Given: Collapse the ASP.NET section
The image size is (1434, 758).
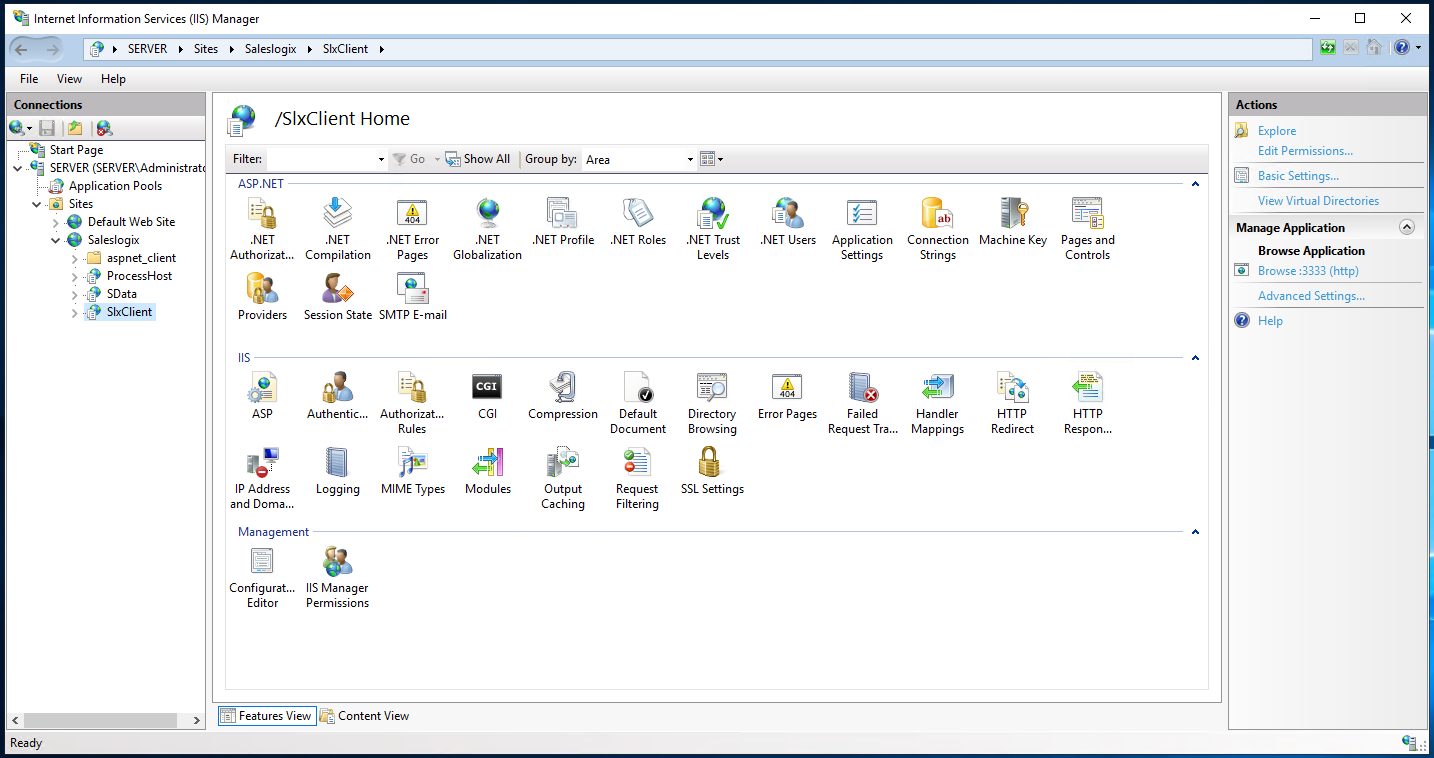Looking at the screenshot, I should tap(1195, 184).
